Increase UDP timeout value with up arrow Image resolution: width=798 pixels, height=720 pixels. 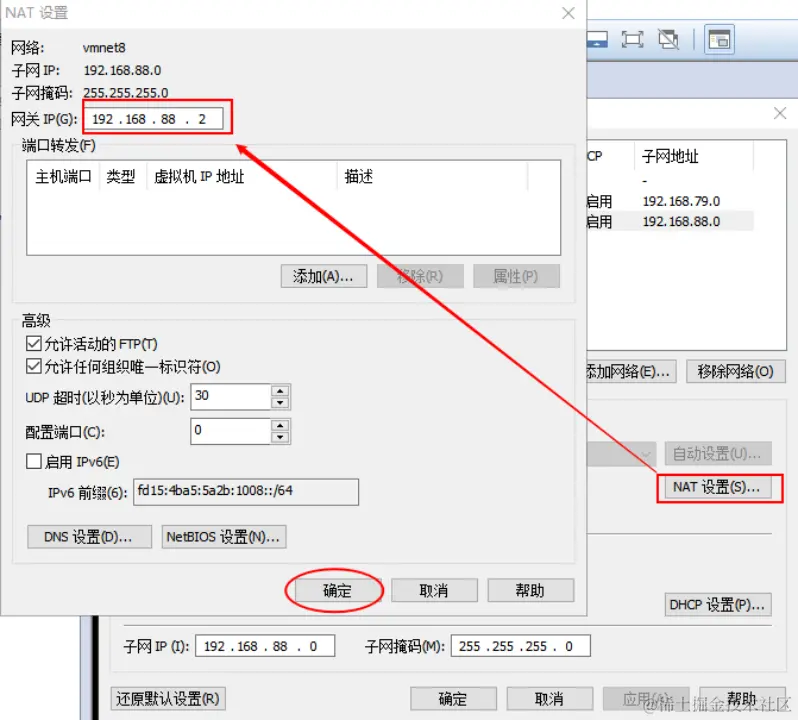(x=280, y=391)
